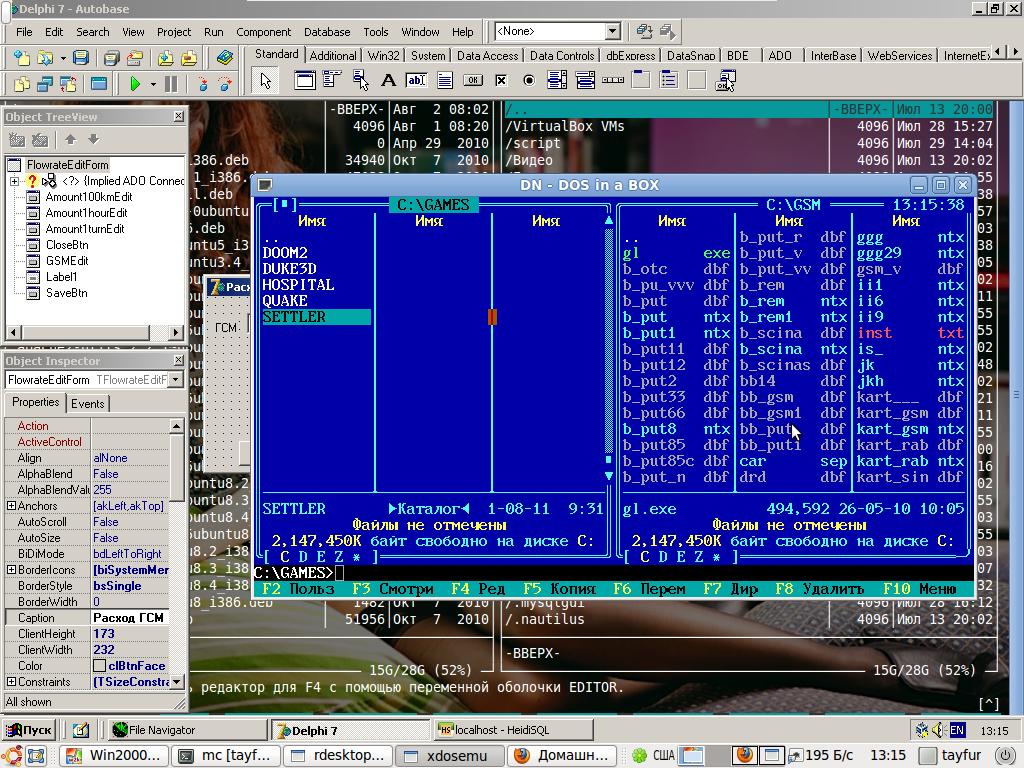Select the RadioButton component in palette

[x=529, y=81]
